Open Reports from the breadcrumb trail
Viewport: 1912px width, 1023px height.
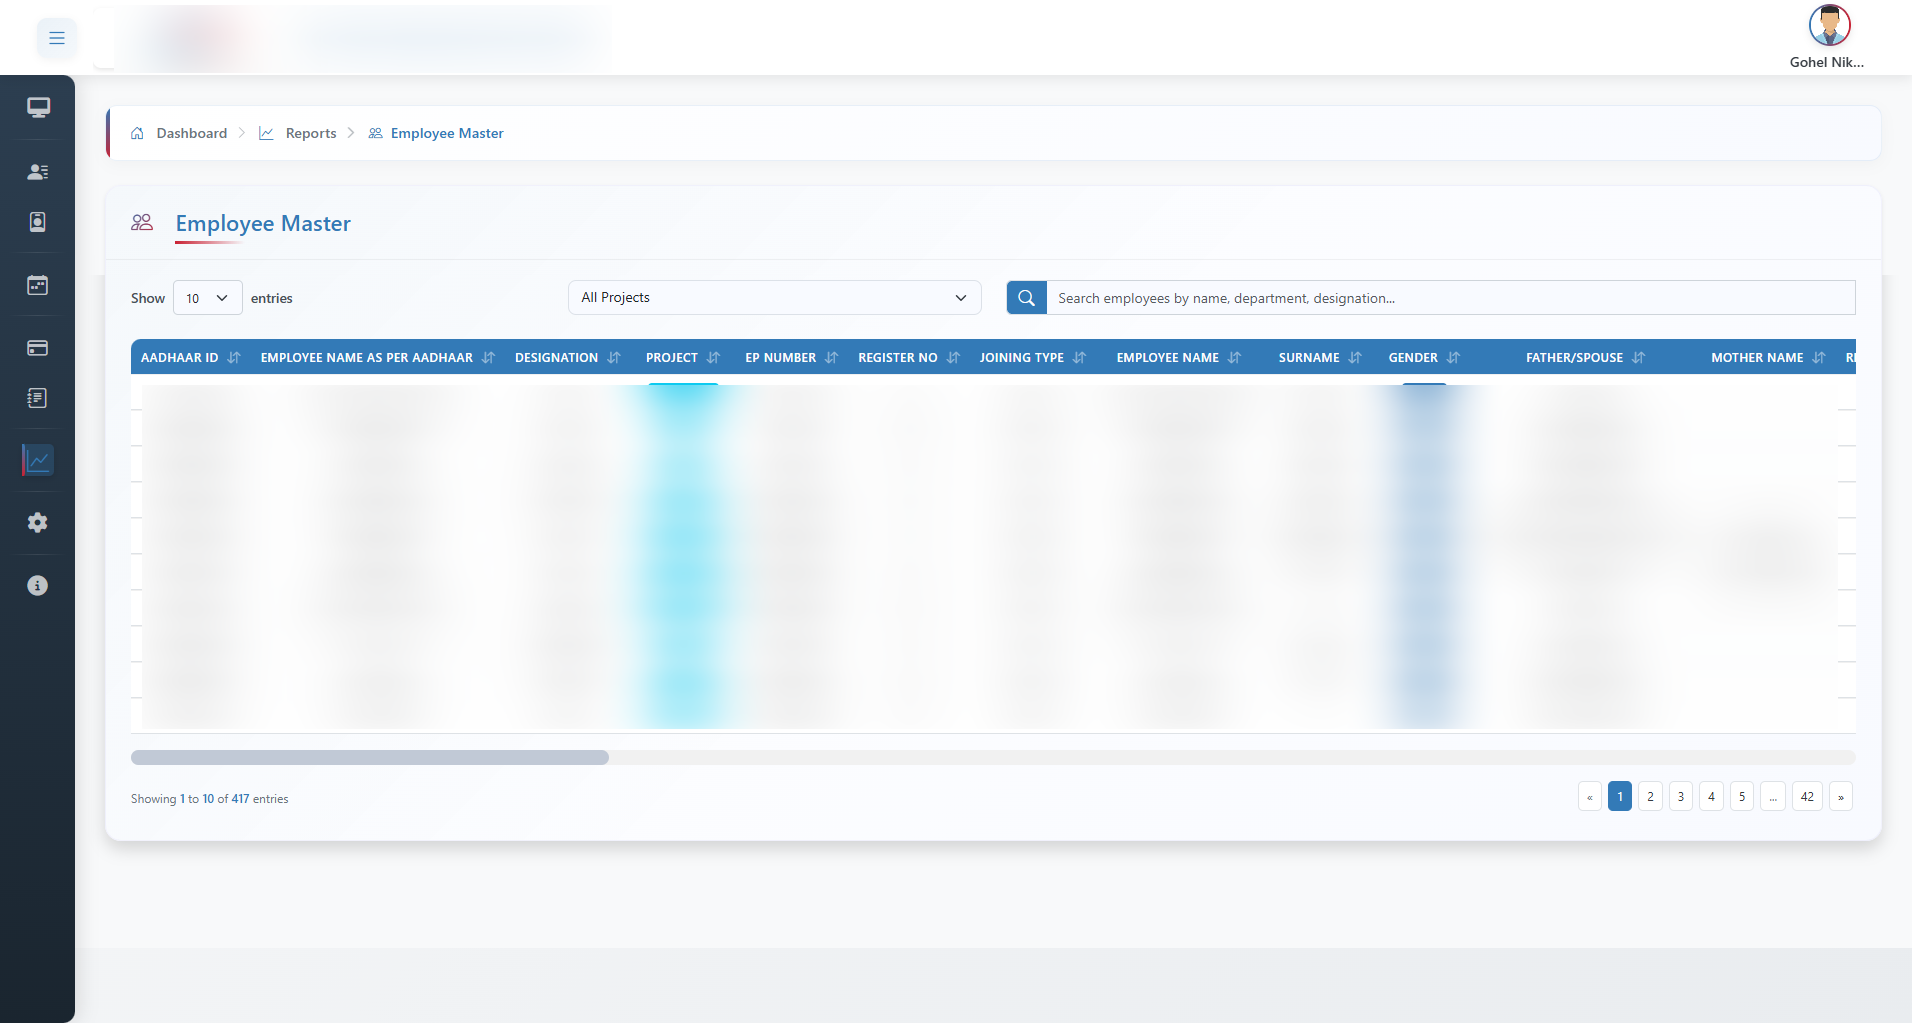(x=310, y=132)
